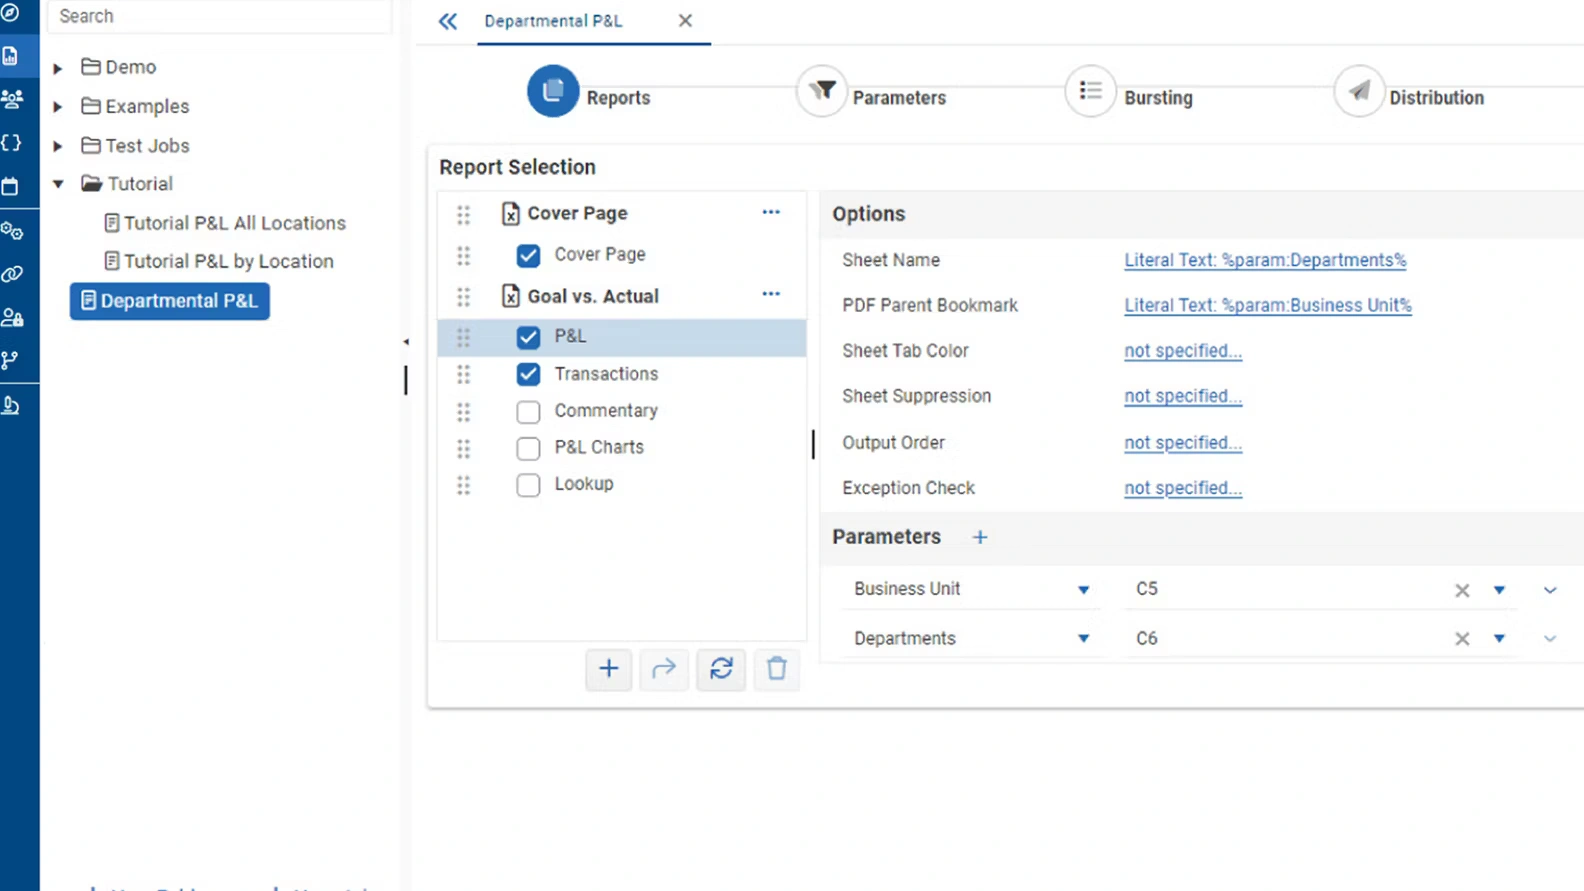Open the Bursting step icon
1584x891 pixels.
tap(1090, 92)
